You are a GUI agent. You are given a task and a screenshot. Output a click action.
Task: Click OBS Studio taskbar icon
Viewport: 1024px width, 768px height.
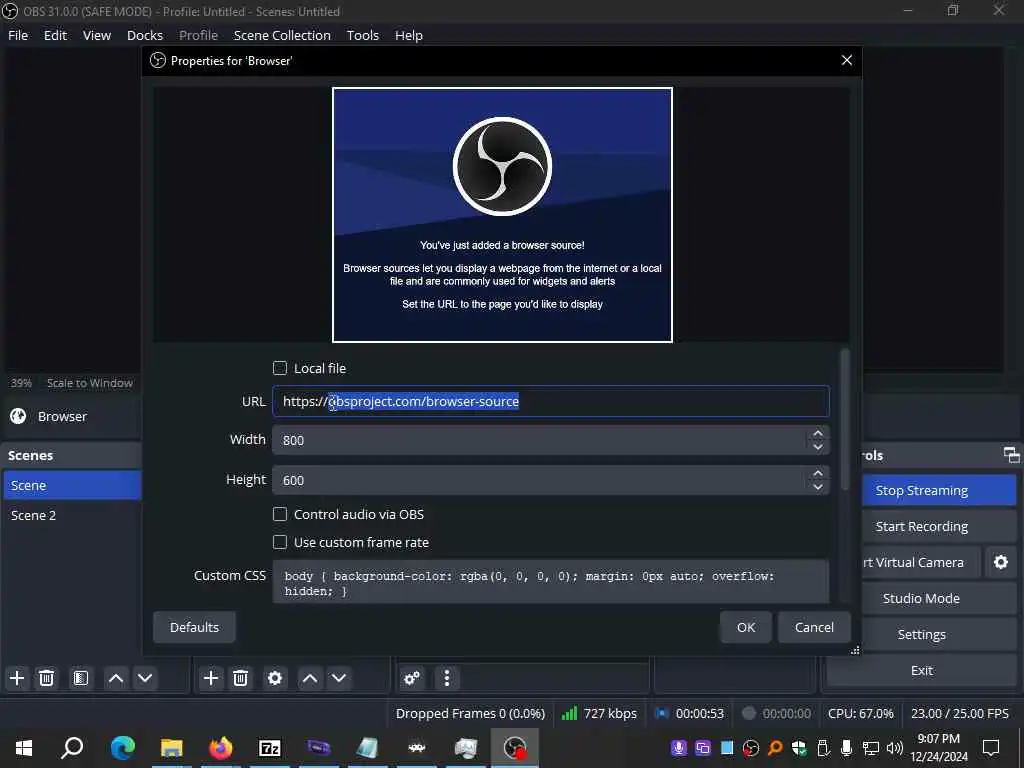click(515, 748)
